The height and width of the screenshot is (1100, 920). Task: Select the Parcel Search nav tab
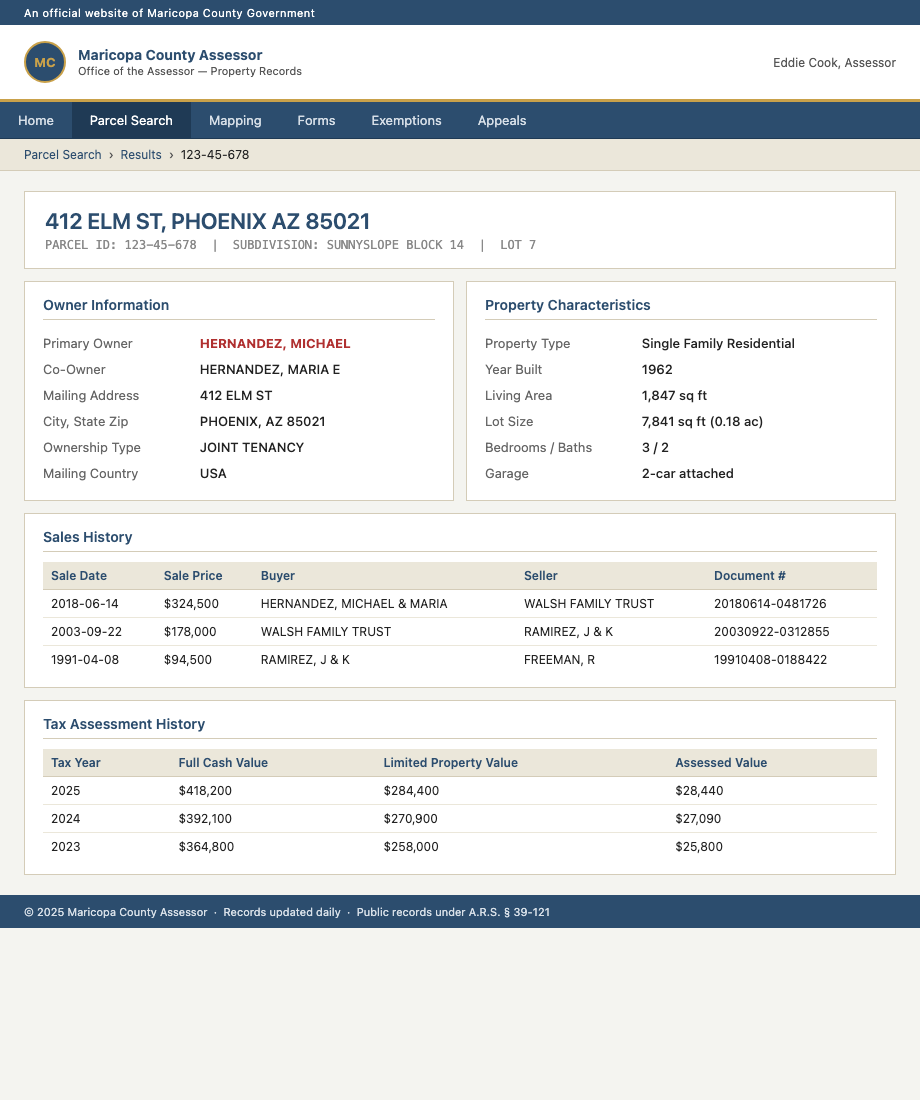[131, 120]
